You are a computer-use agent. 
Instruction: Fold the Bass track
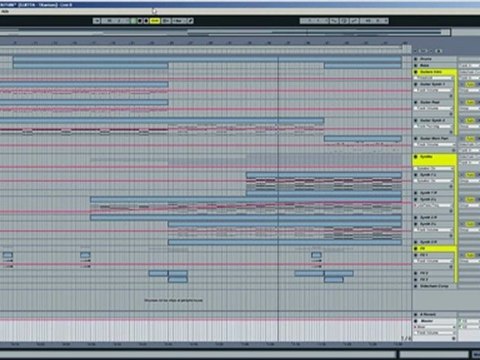point(416,65)
